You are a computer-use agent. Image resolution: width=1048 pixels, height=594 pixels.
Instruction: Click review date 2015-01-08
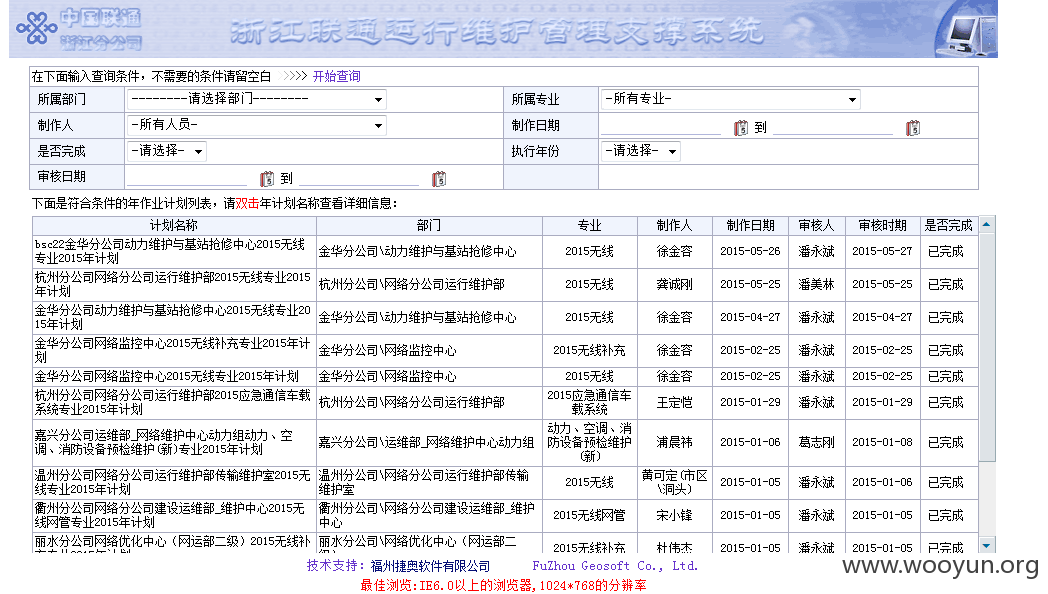pyautogui.click(x=882, y=442)
